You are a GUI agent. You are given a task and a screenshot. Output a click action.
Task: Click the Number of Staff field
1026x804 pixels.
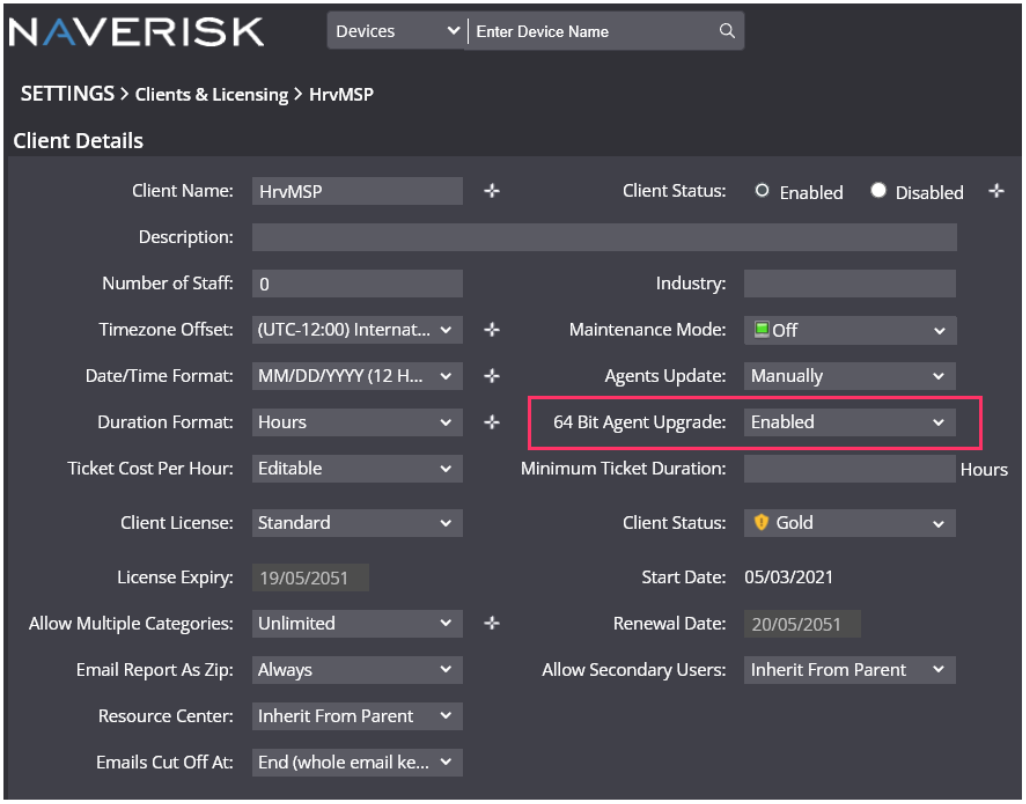357,284
